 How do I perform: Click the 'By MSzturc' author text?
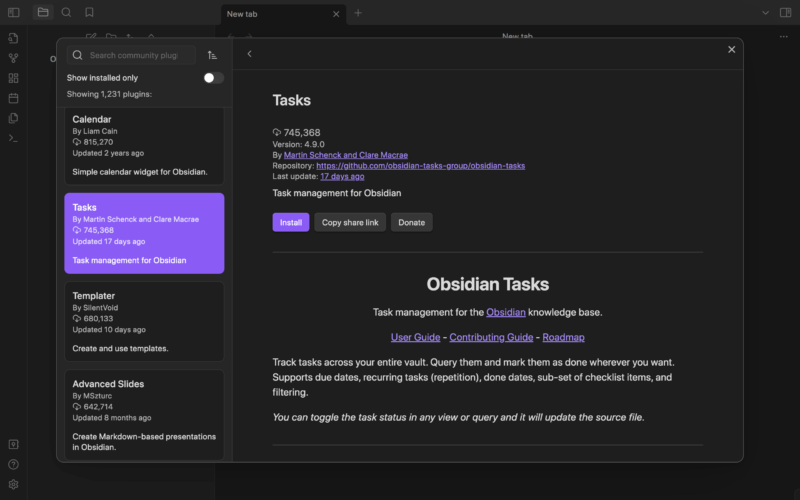click(x=92, y=396)
